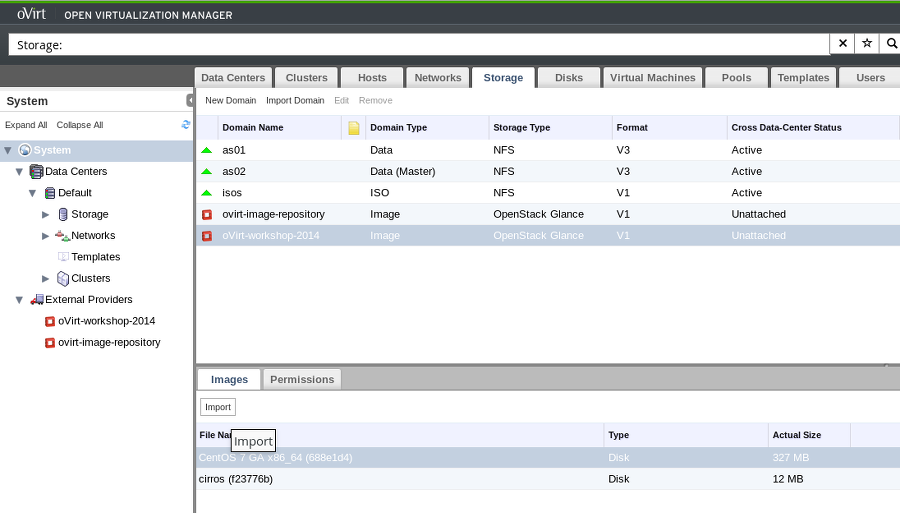This screenshot has width=900, height=513.
Task: Select the Storage main tab
Action: tap(503, 77)
